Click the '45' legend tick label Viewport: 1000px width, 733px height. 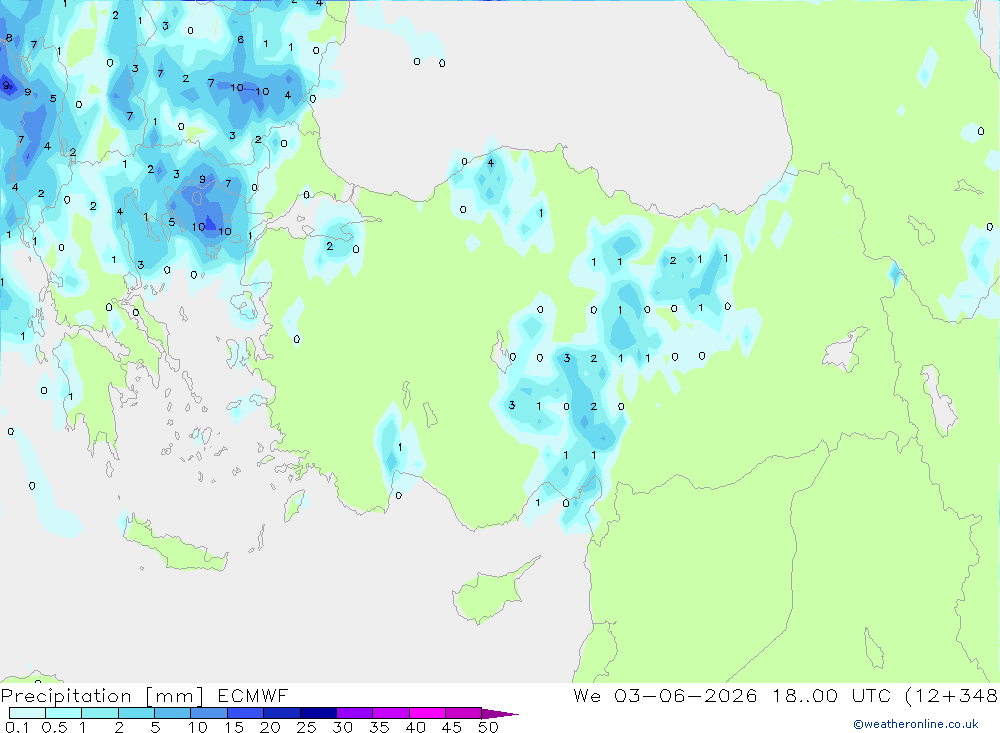[x=452, y=727]
